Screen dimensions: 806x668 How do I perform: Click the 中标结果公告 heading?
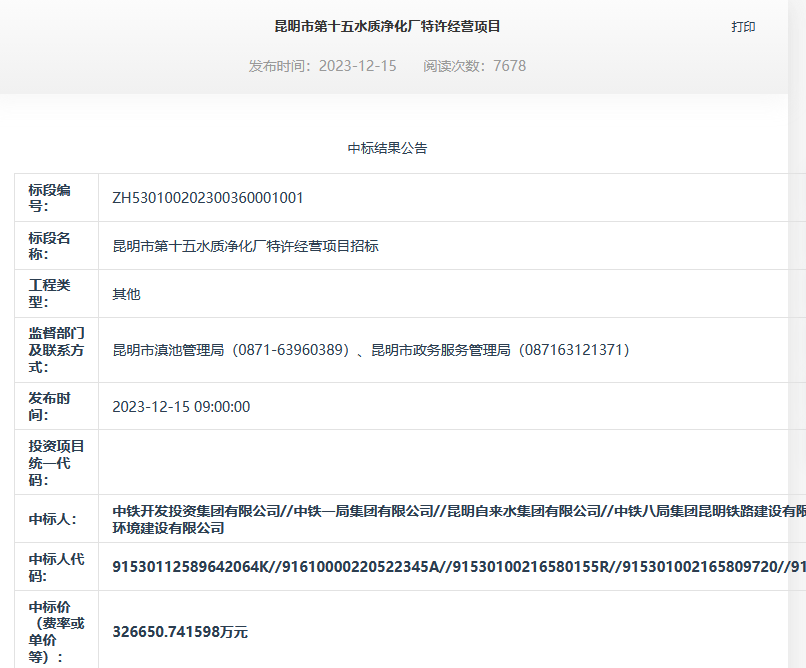[387, 148]
